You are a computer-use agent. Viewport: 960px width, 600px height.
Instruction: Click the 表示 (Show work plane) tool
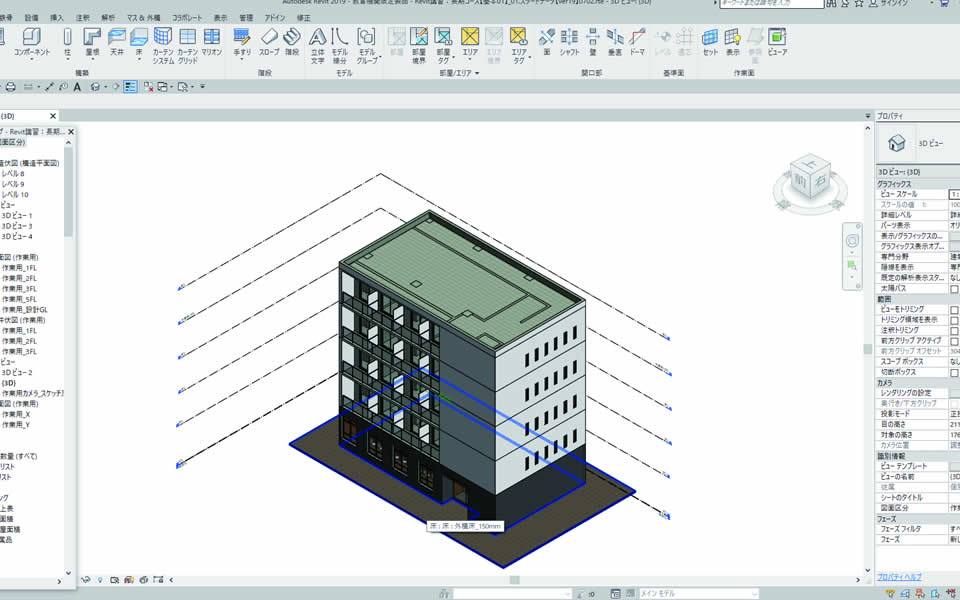coord(732,42)
